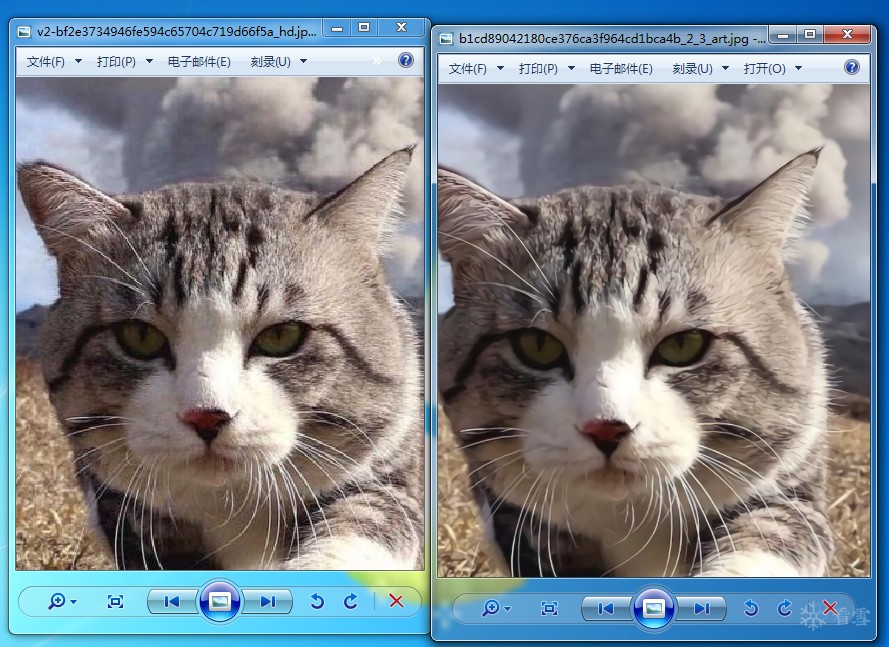Rotate counterclockwise in left window
This screenshot has height=647, width=889.
point(317,601)
